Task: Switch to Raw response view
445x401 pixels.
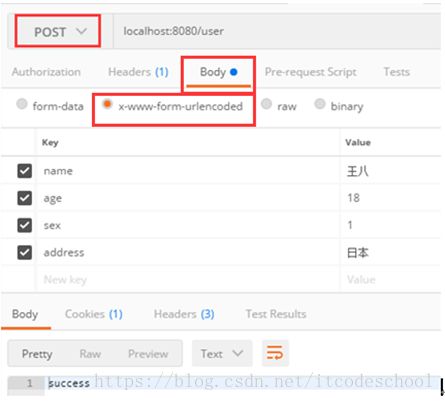Action: pyautogui.click(x=90, y=354)
